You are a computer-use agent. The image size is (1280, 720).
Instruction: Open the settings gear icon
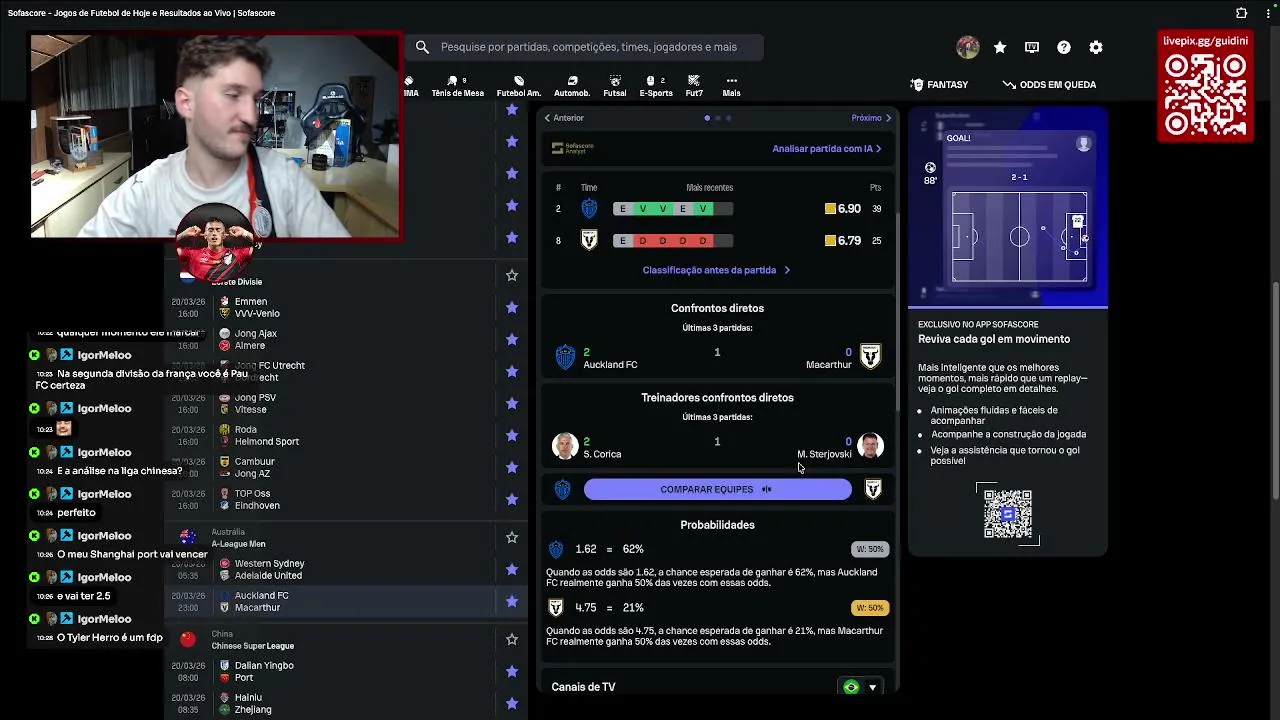pyautogui.click(x=1096, y=47)
